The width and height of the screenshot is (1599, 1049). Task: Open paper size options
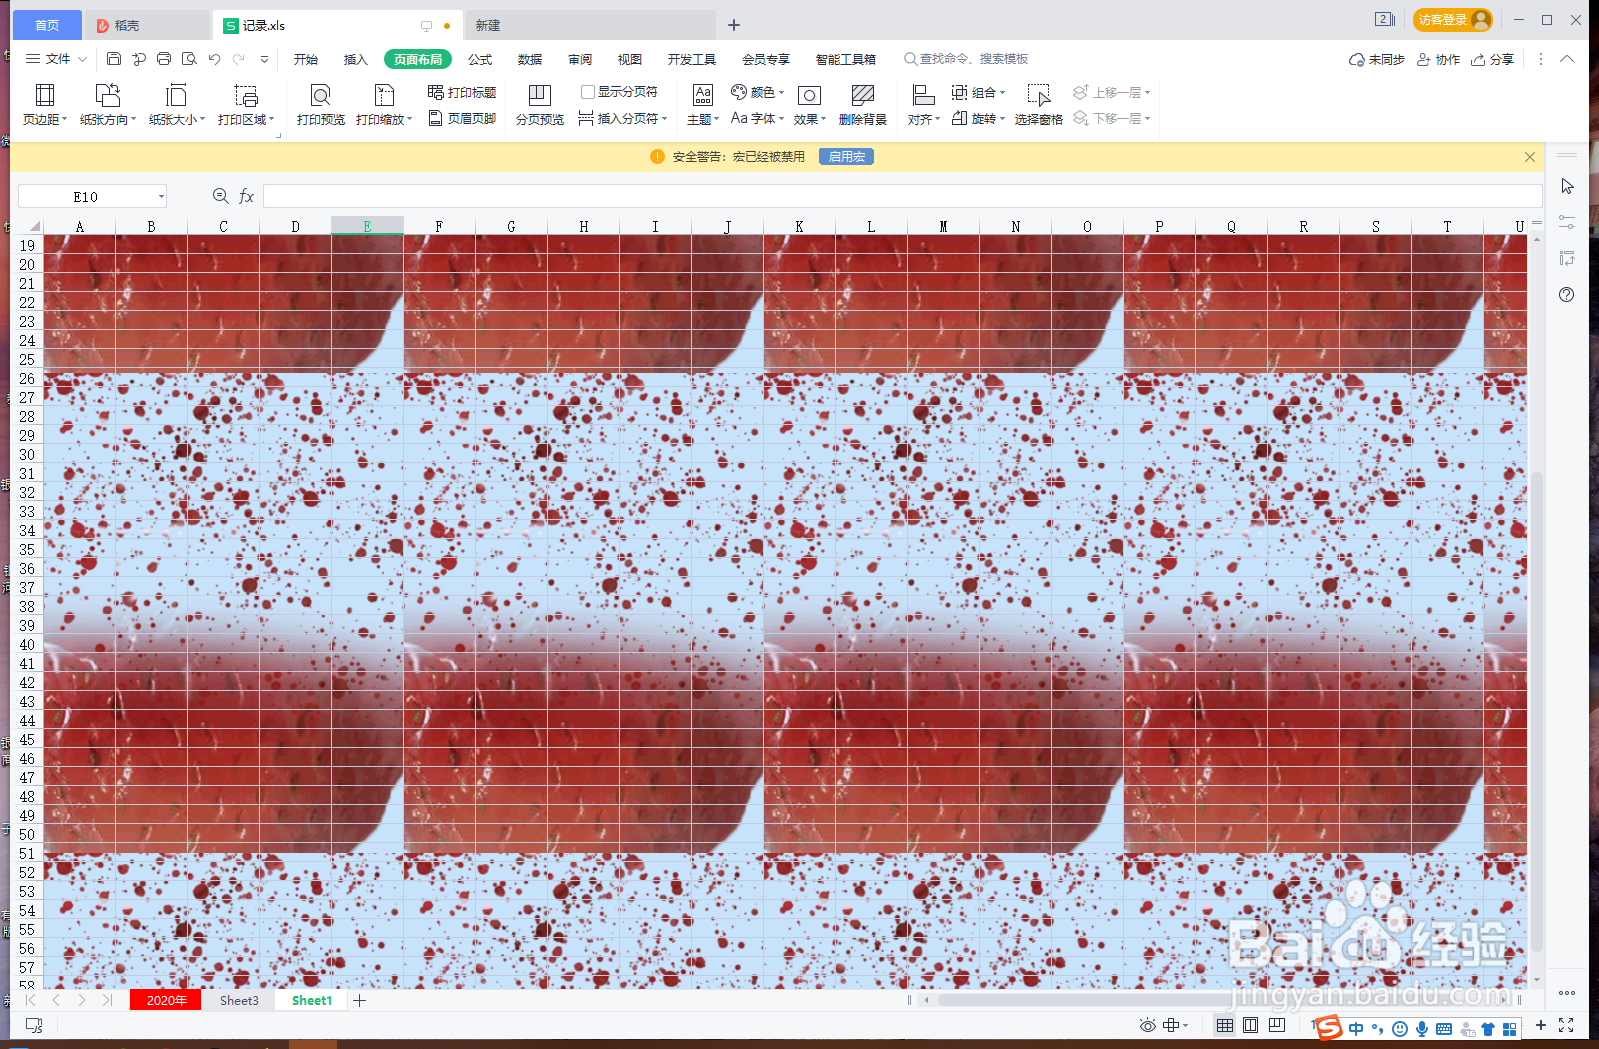[x=176, y=104]
